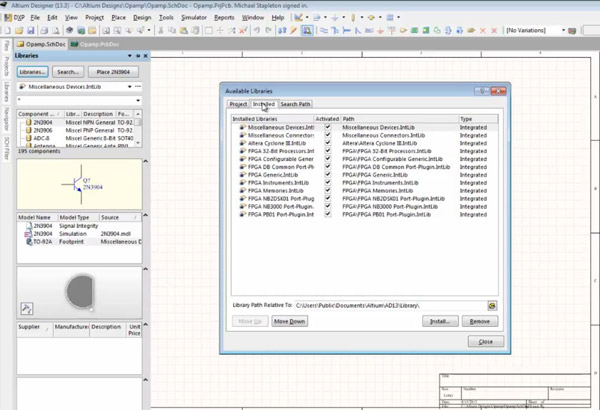Image resolution: width=600 pixels, height=410 pixels.
Task: Click the Search... button in Libraries panel
Action: 68,72
